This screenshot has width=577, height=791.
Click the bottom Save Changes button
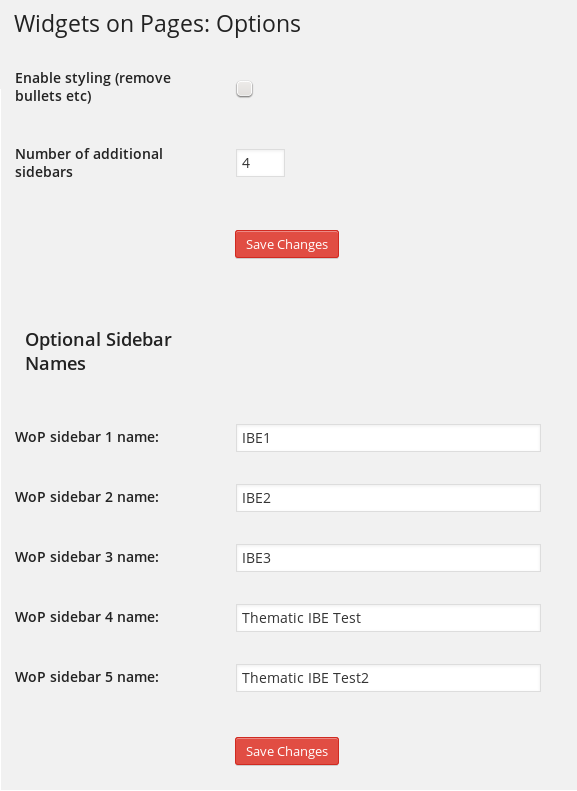pyautogui.click(x=287, y=751)
